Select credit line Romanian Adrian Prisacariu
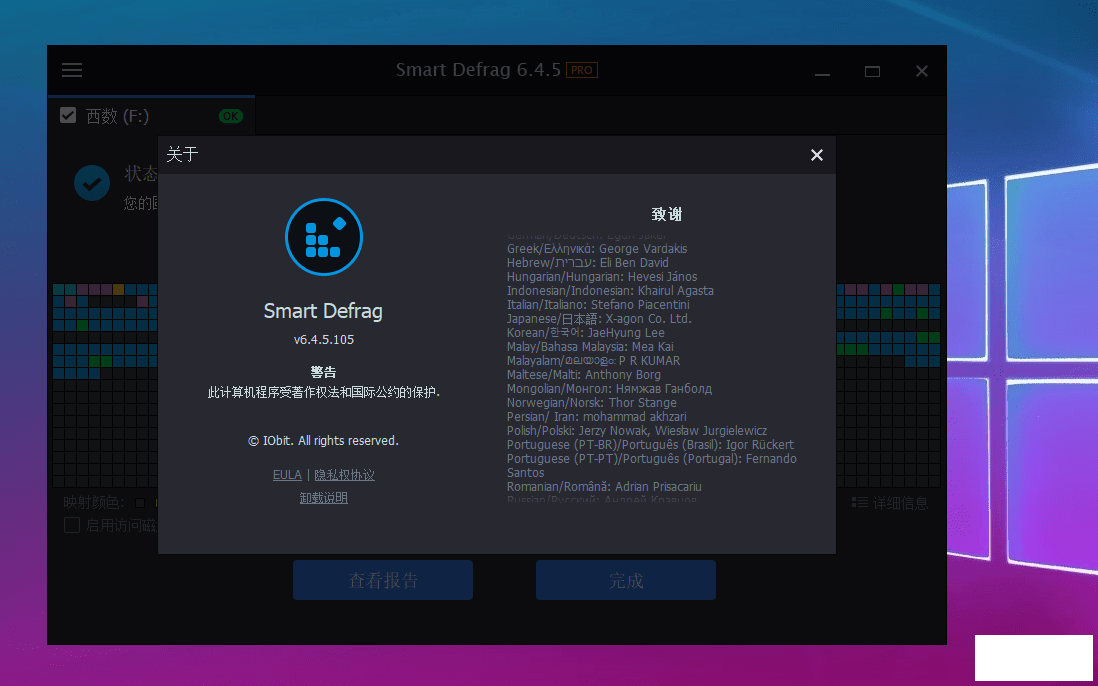1098x686 pixels. (x=604, y=486)
